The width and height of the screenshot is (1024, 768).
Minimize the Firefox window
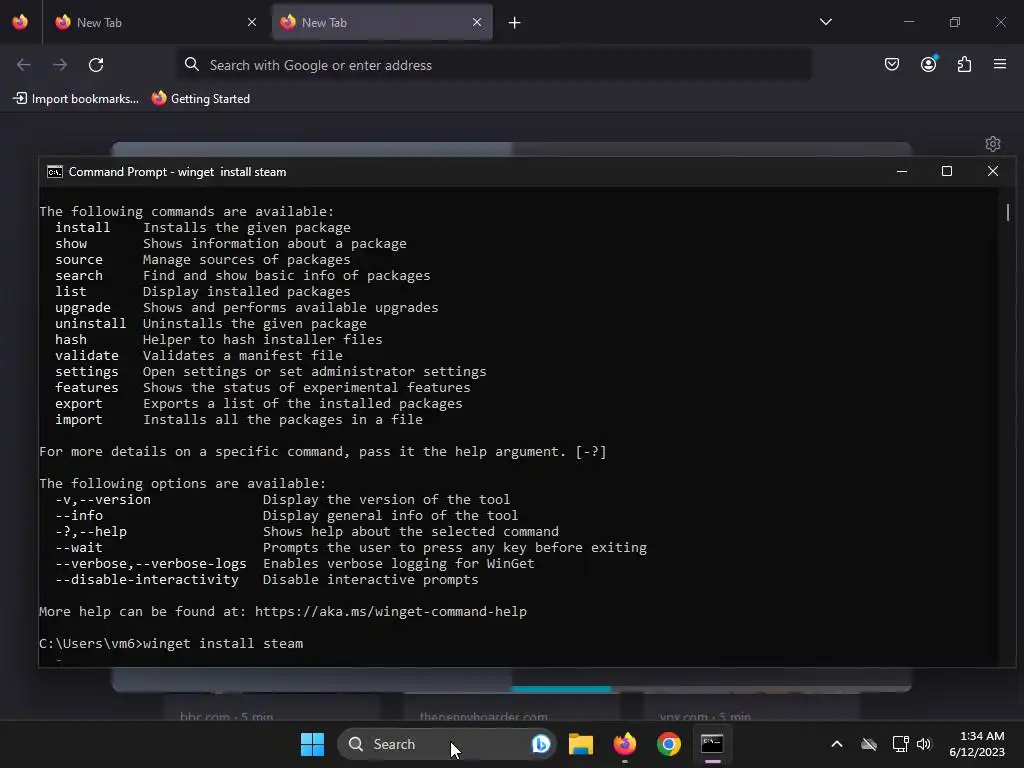pyautogui.click(x=908, y=22)
